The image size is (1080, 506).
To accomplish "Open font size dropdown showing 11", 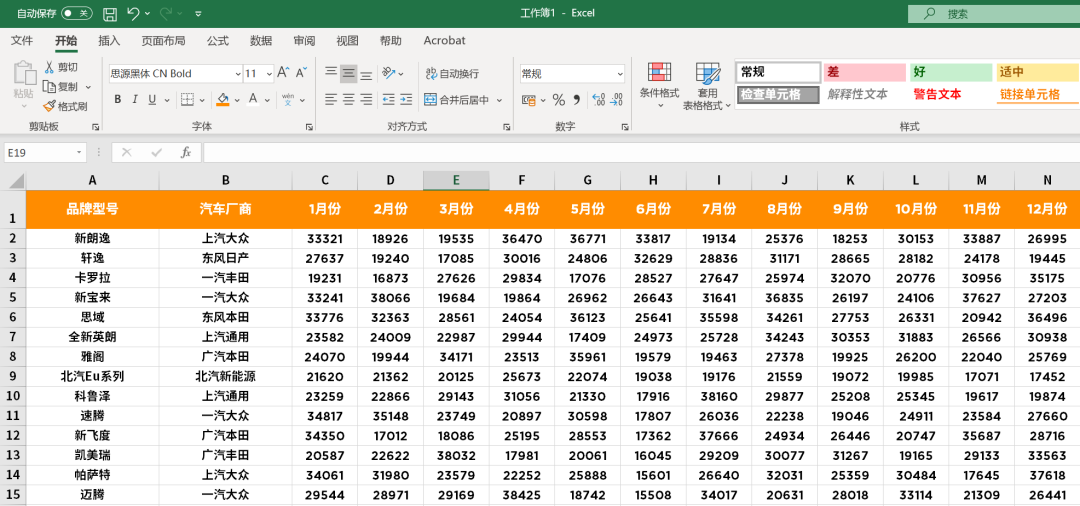I will click(x=269, y=74).
